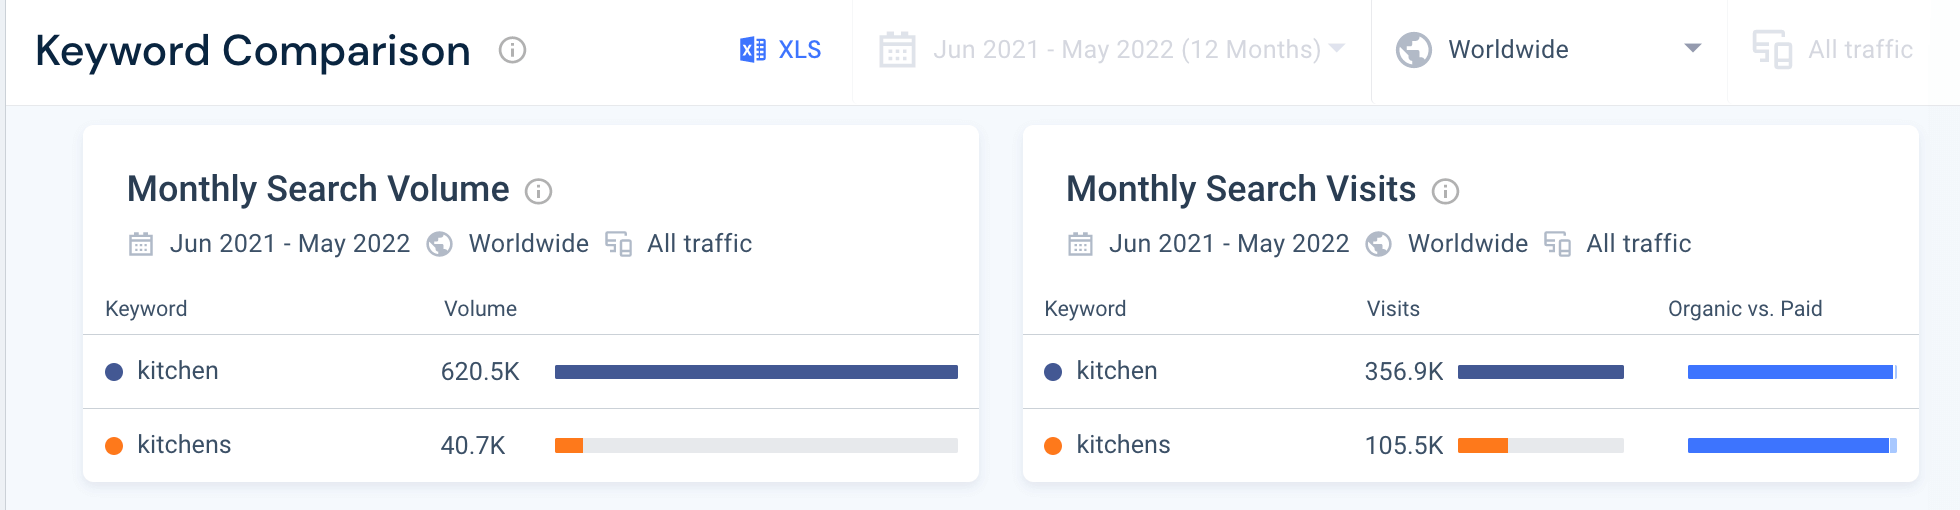Sort by Visits column header
The width and height of the screenshot is (1960, 510).
coord(1393,309)
